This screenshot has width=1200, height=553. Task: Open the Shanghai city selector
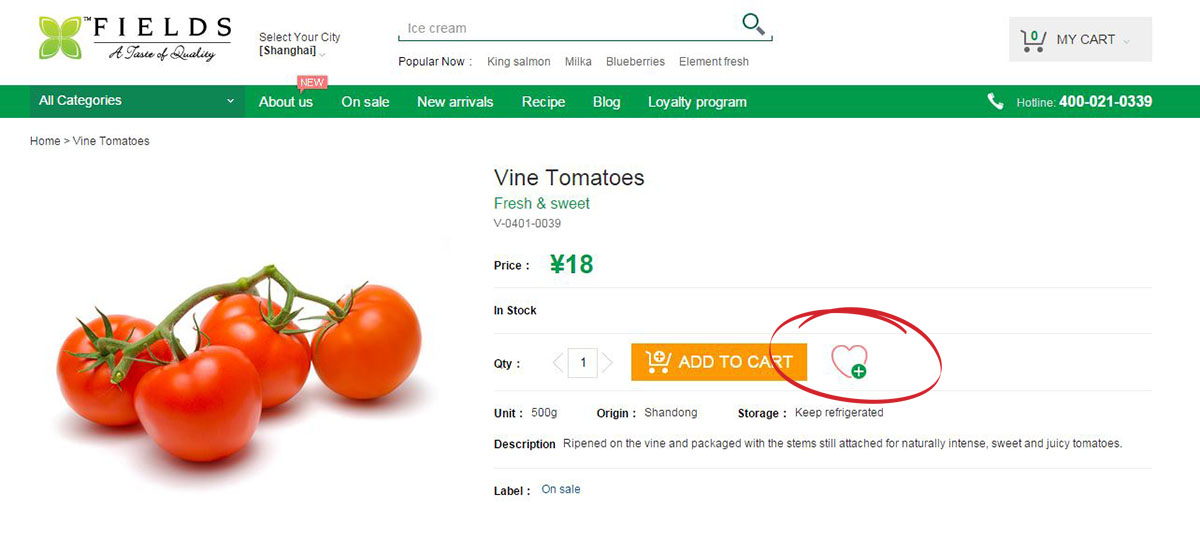[291, 50]
